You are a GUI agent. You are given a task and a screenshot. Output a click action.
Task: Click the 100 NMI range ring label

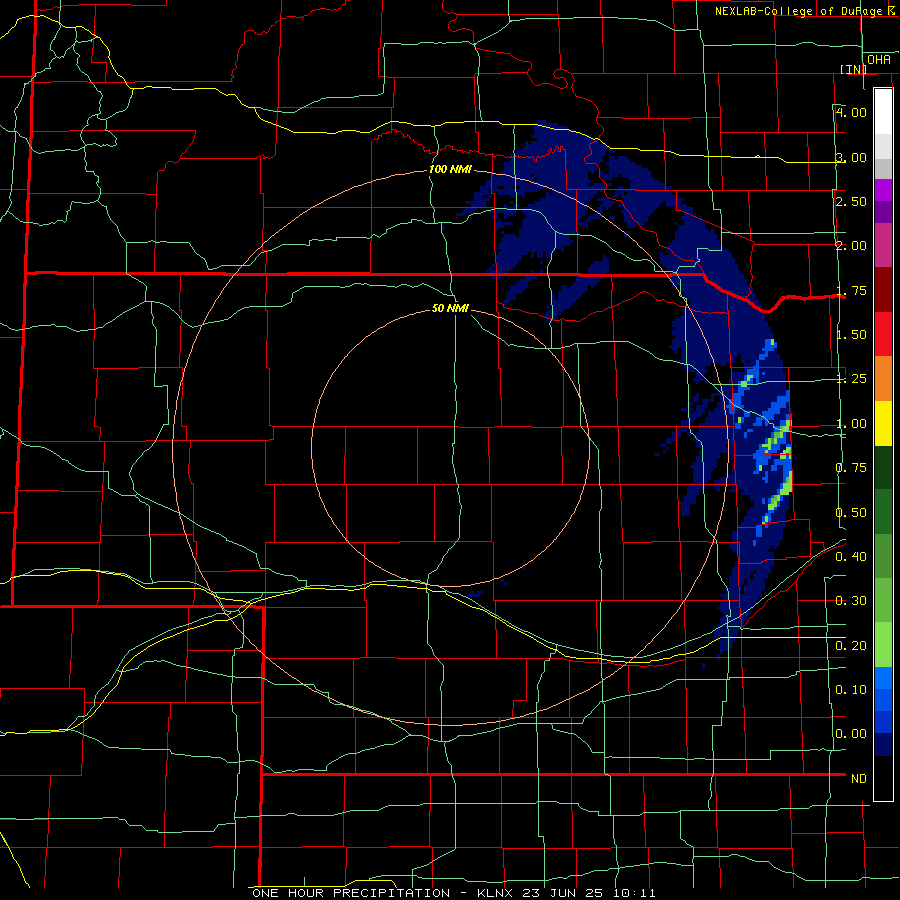tap(450, 169)
